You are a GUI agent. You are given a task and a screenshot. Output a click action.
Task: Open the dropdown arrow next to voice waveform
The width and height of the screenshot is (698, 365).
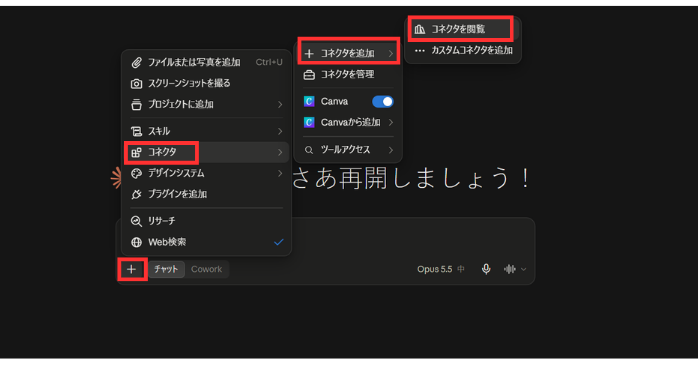(524, 269)
